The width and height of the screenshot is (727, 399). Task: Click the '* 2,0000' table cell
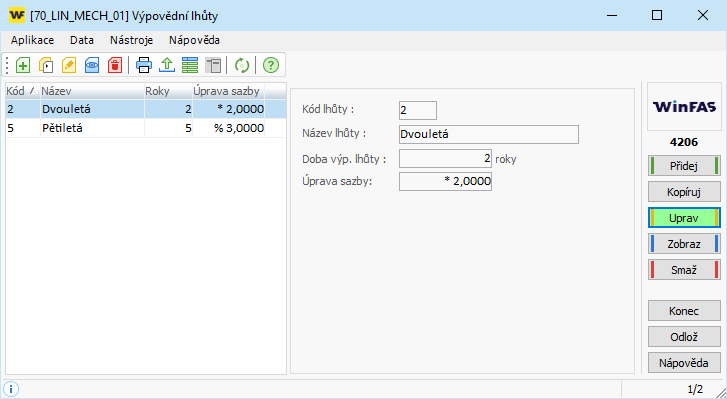pos(229,109)
